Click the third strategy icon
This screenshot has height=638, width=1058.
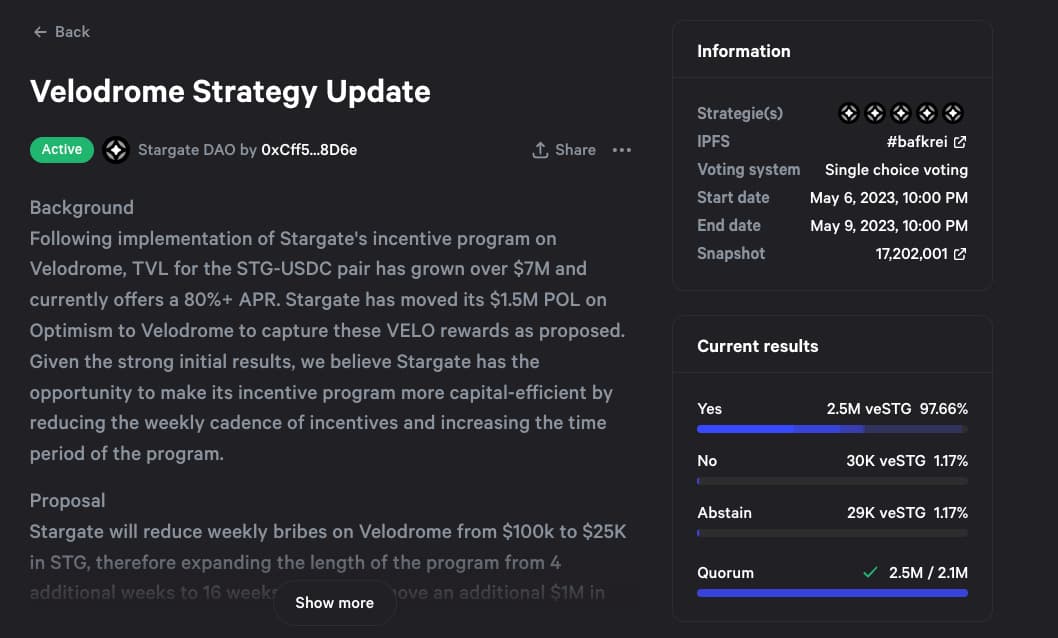coord(901,113)
